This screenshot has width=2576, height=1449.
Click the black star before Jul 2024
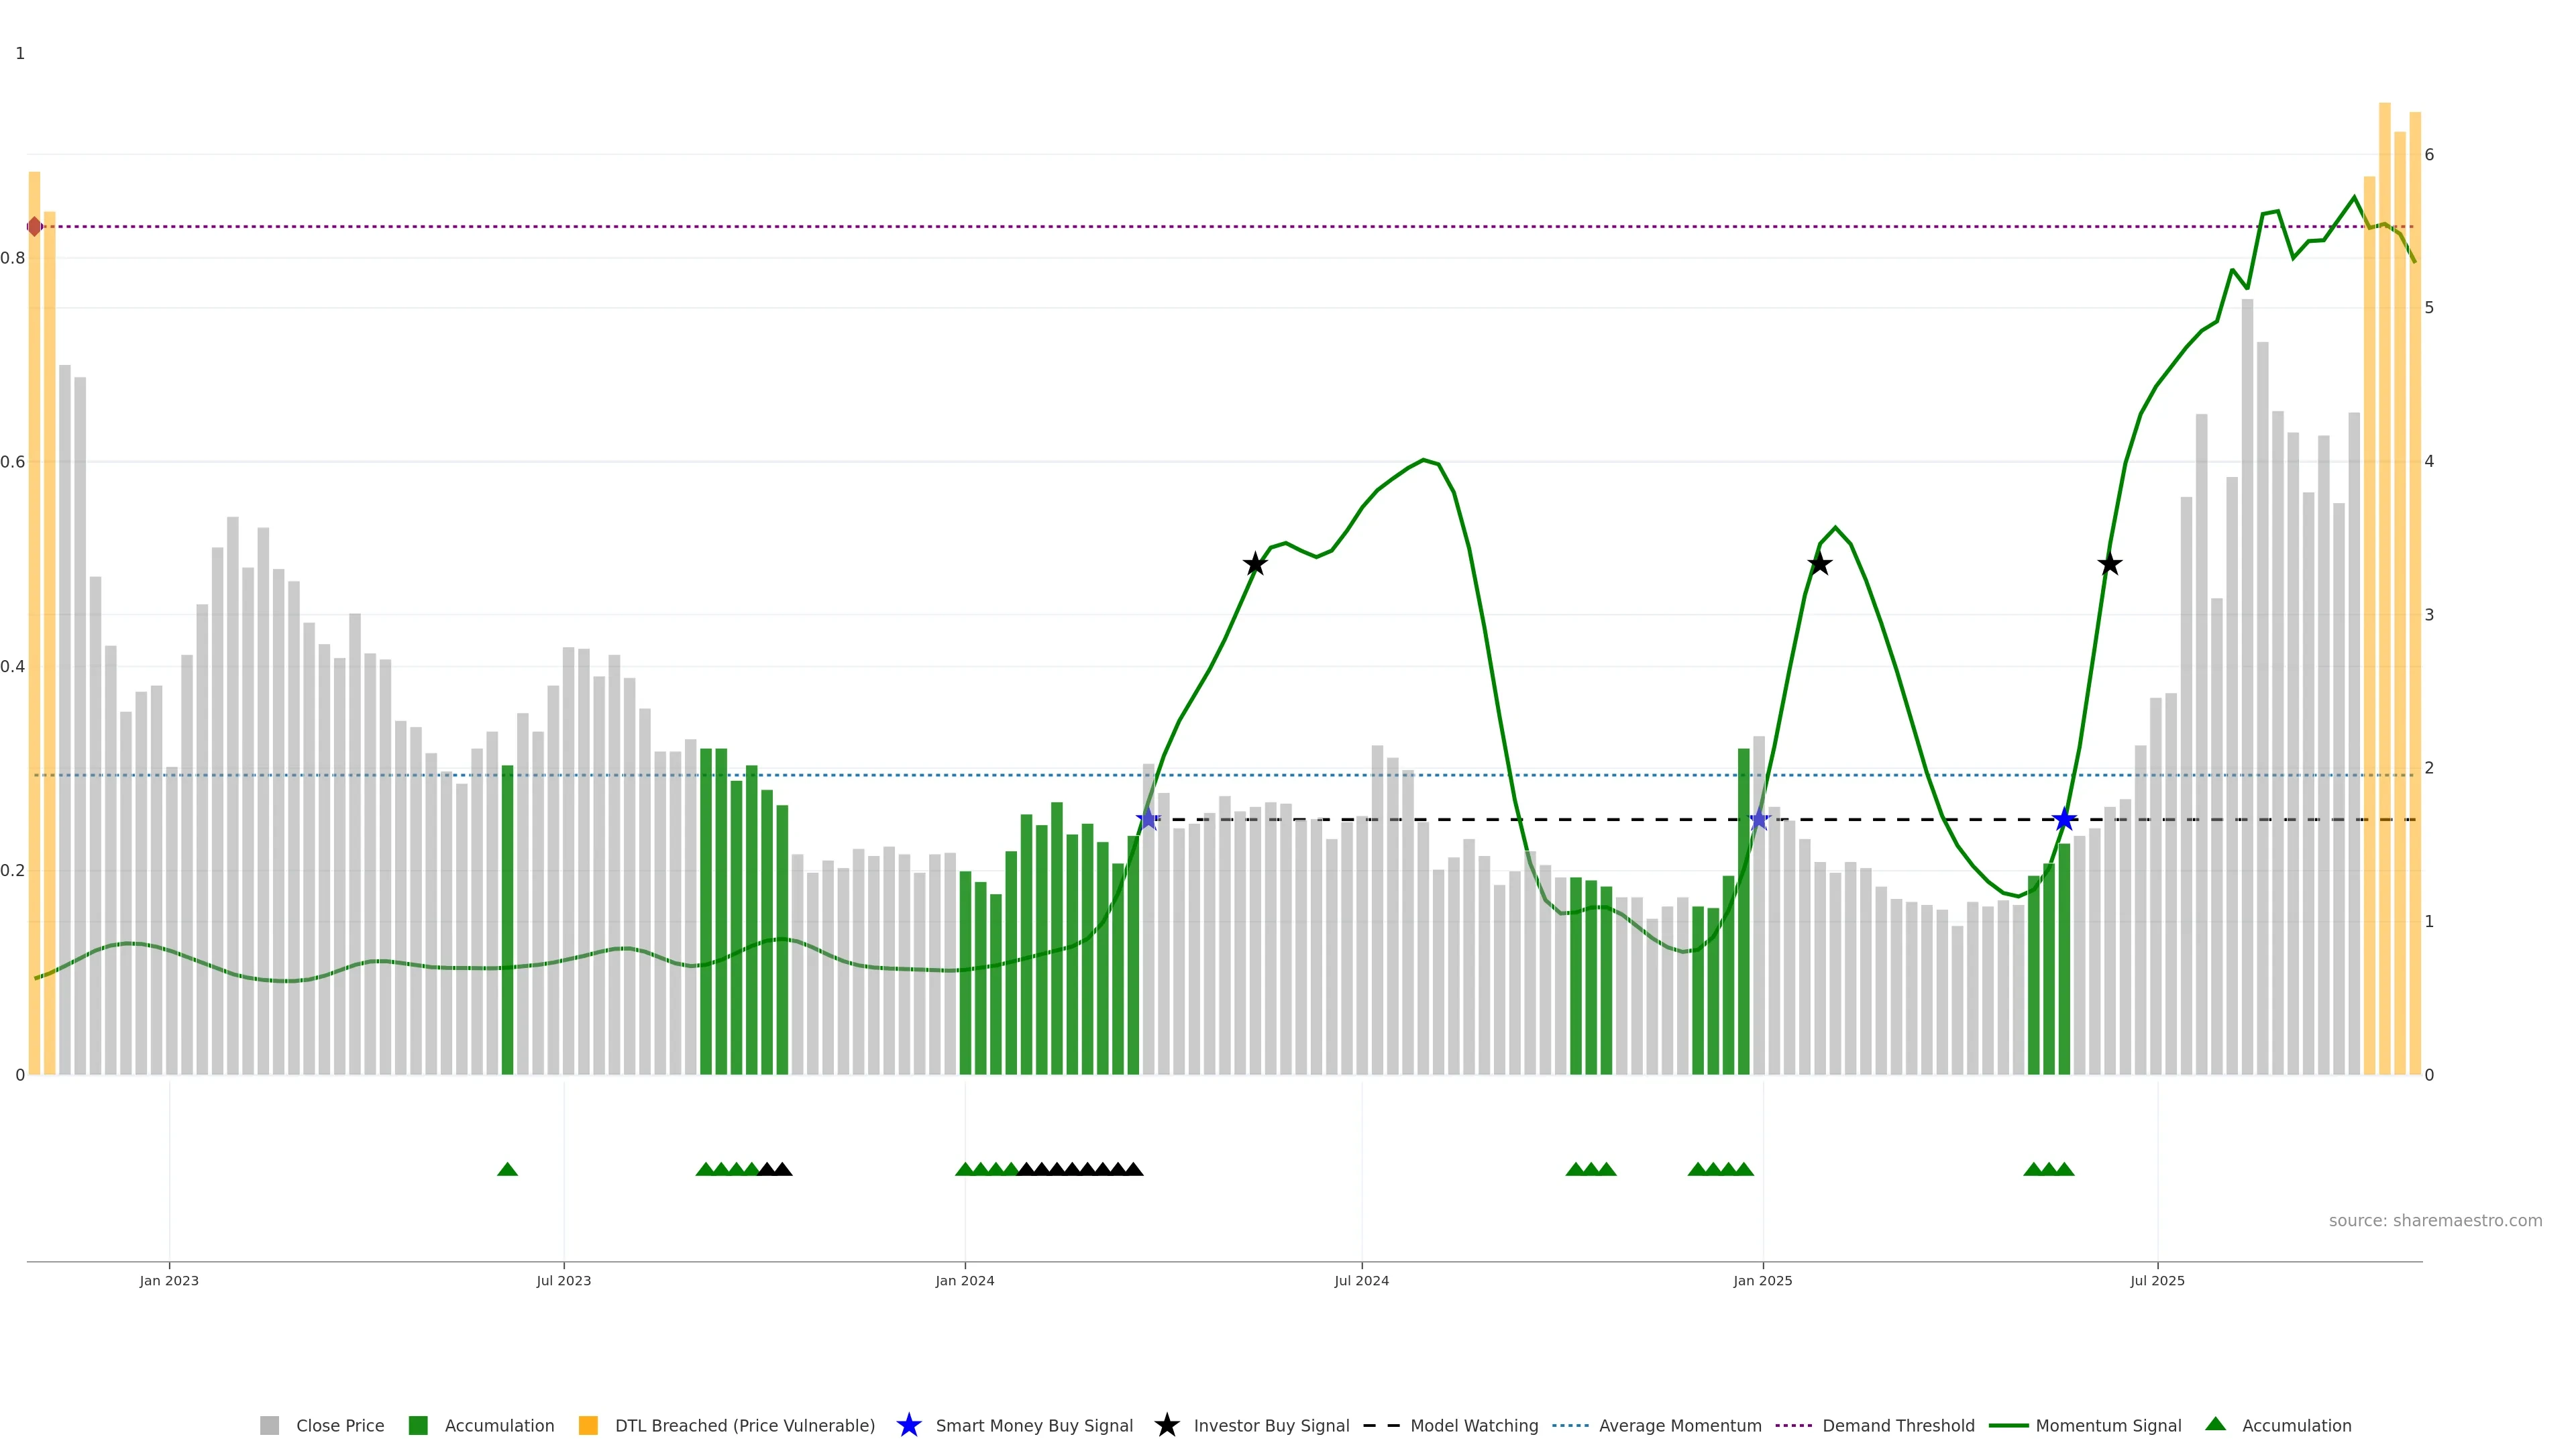1255,564
